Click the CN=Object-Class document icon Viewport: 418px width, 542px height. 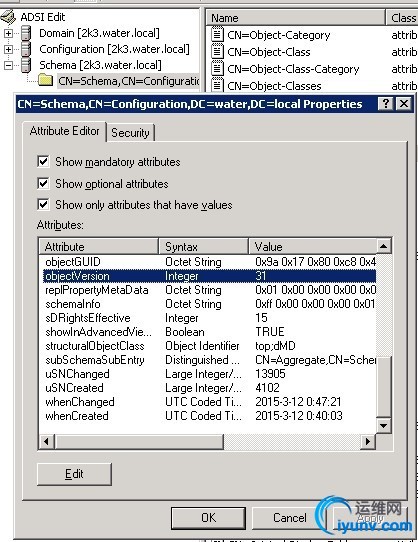pyautogui.click(x=217, y=52)
